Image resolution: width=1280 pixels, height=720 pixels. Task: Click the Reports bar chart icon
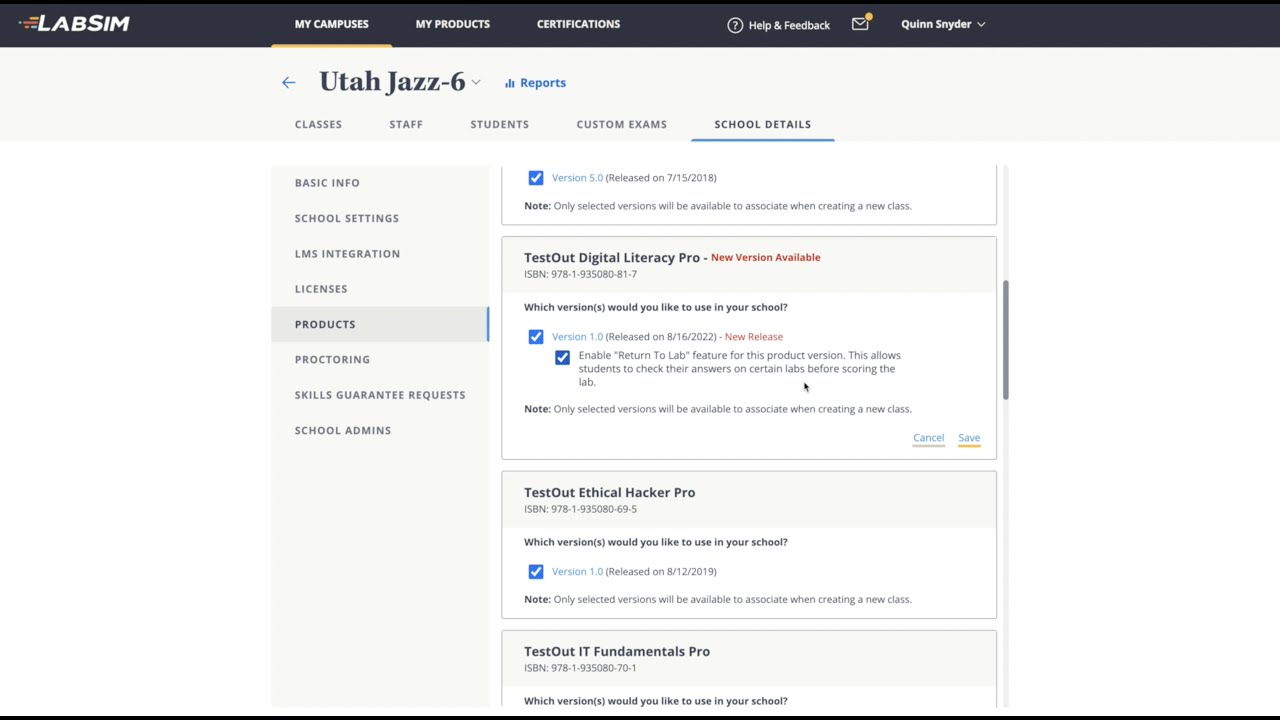click(510, 83)
